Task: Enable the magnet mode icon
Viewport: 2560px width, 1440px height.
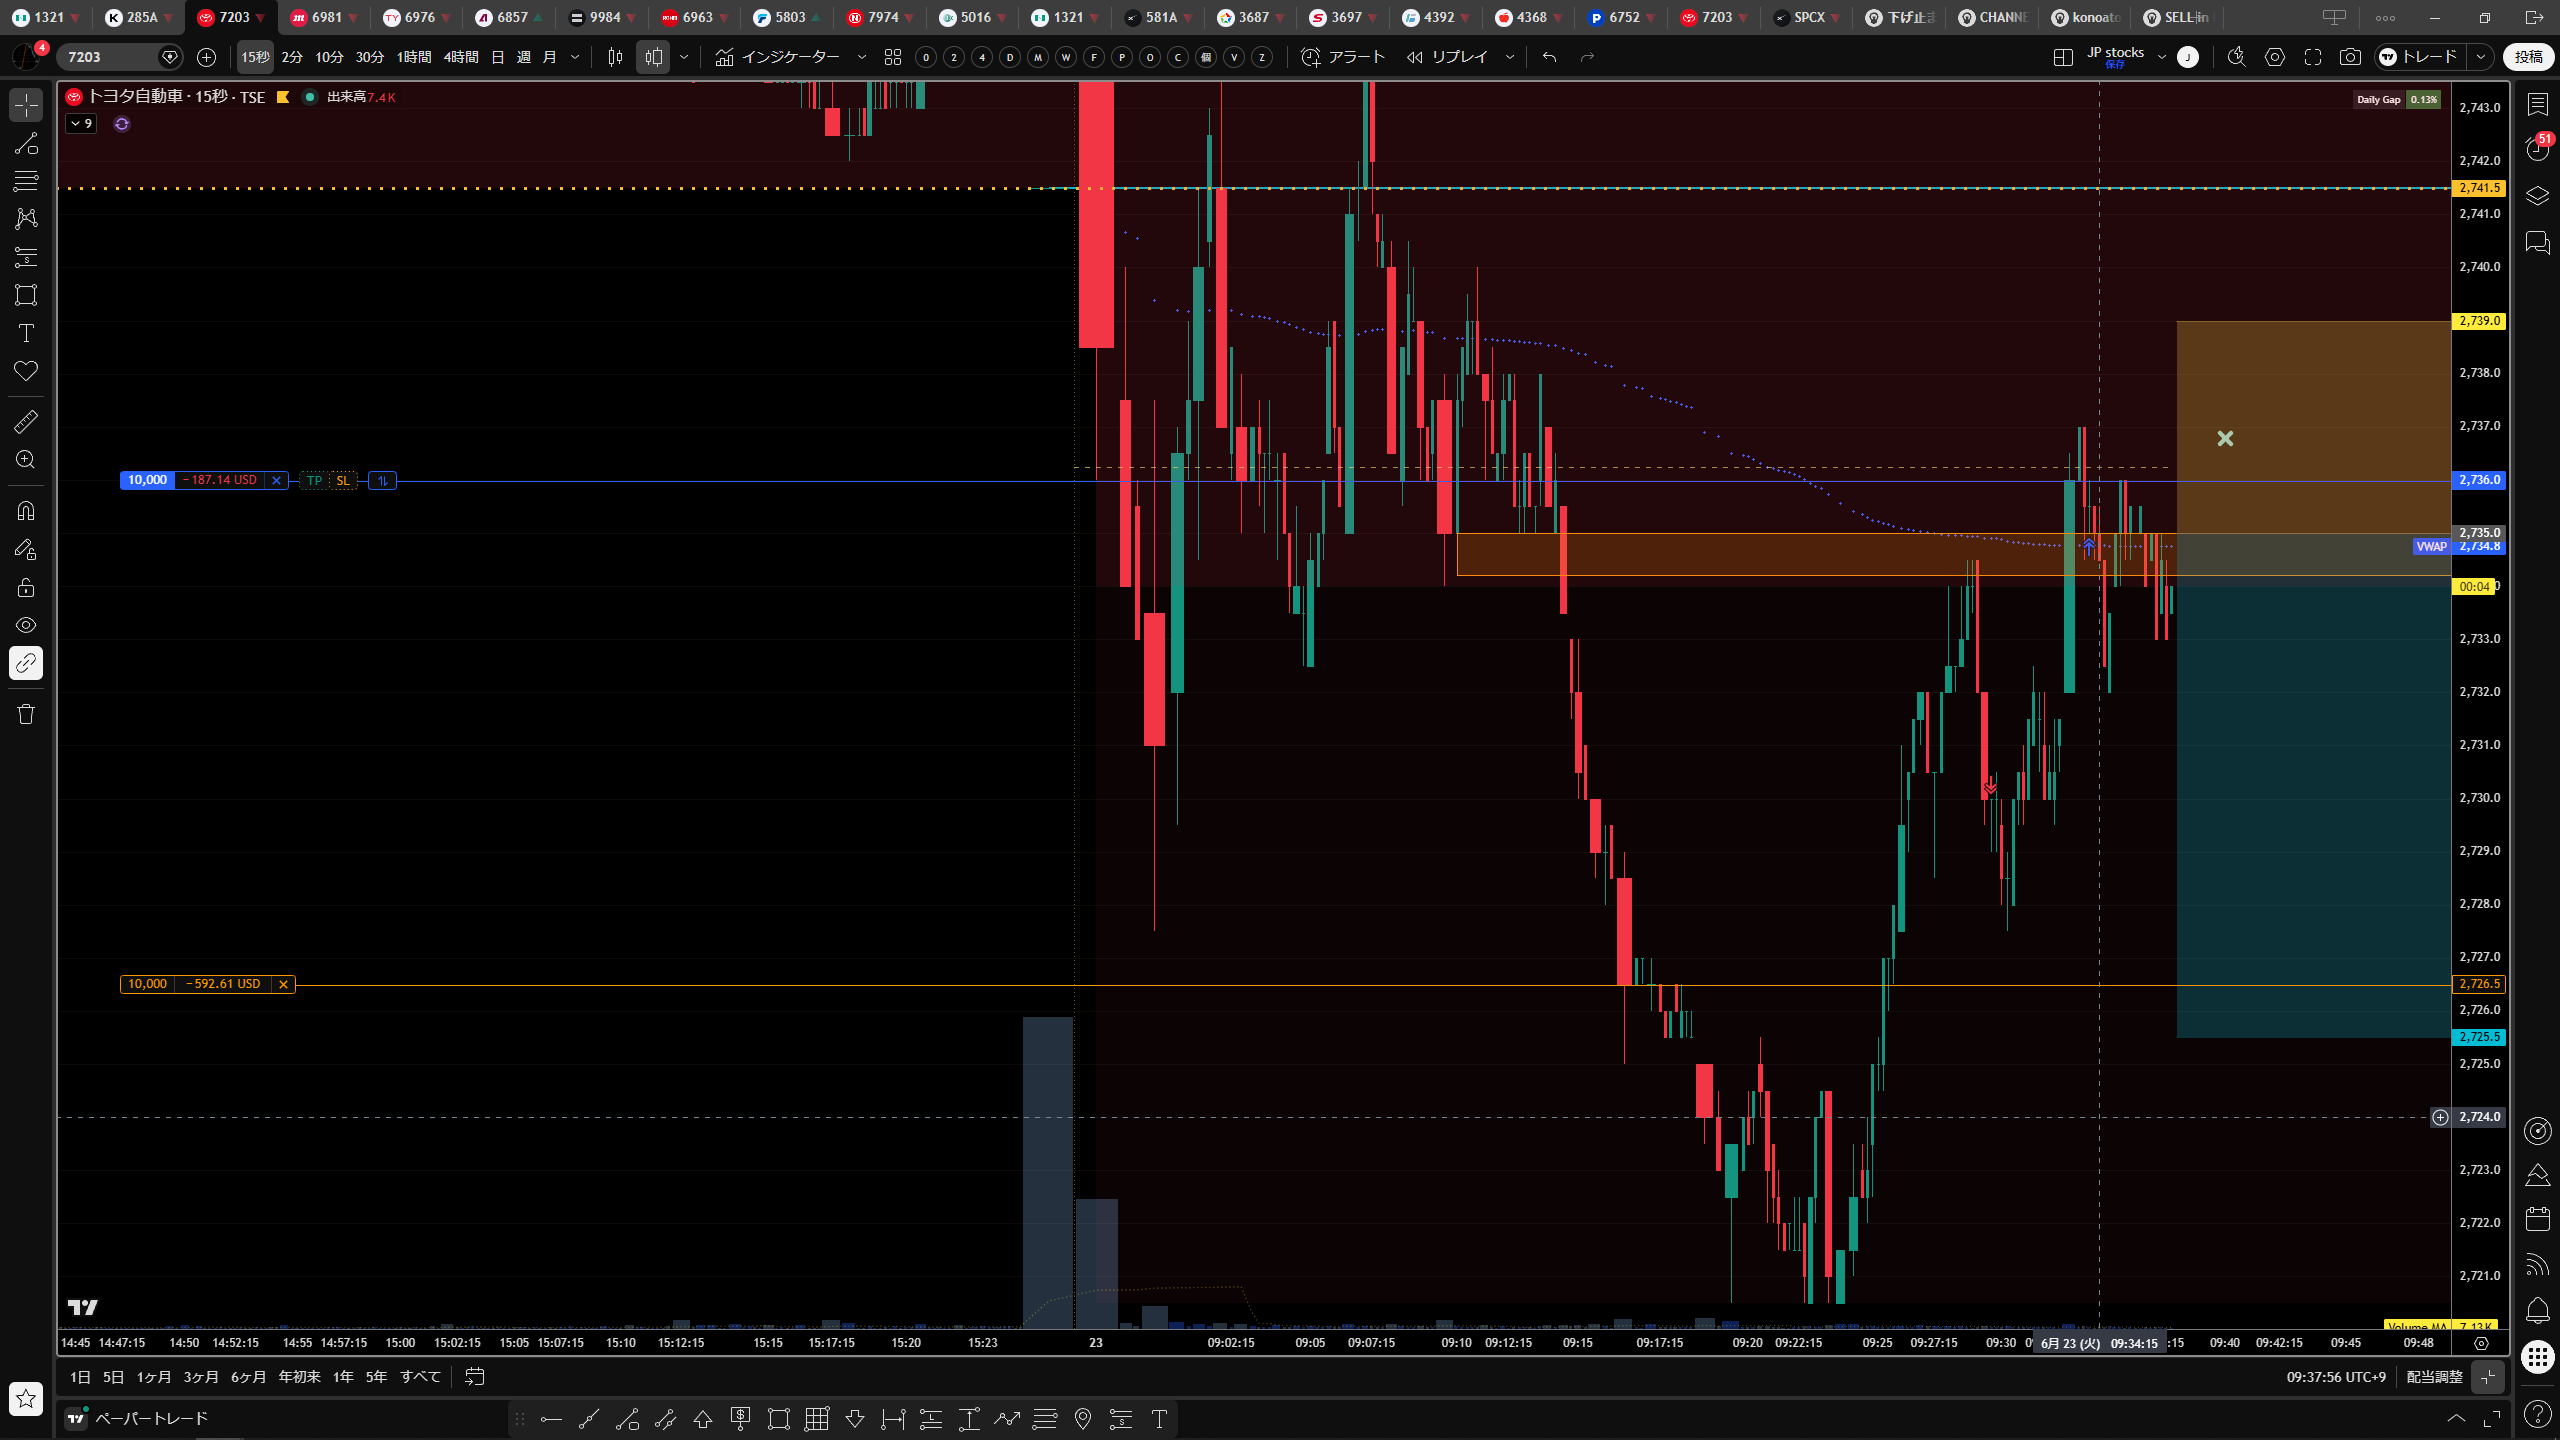Action: click(x=26, y=511)
